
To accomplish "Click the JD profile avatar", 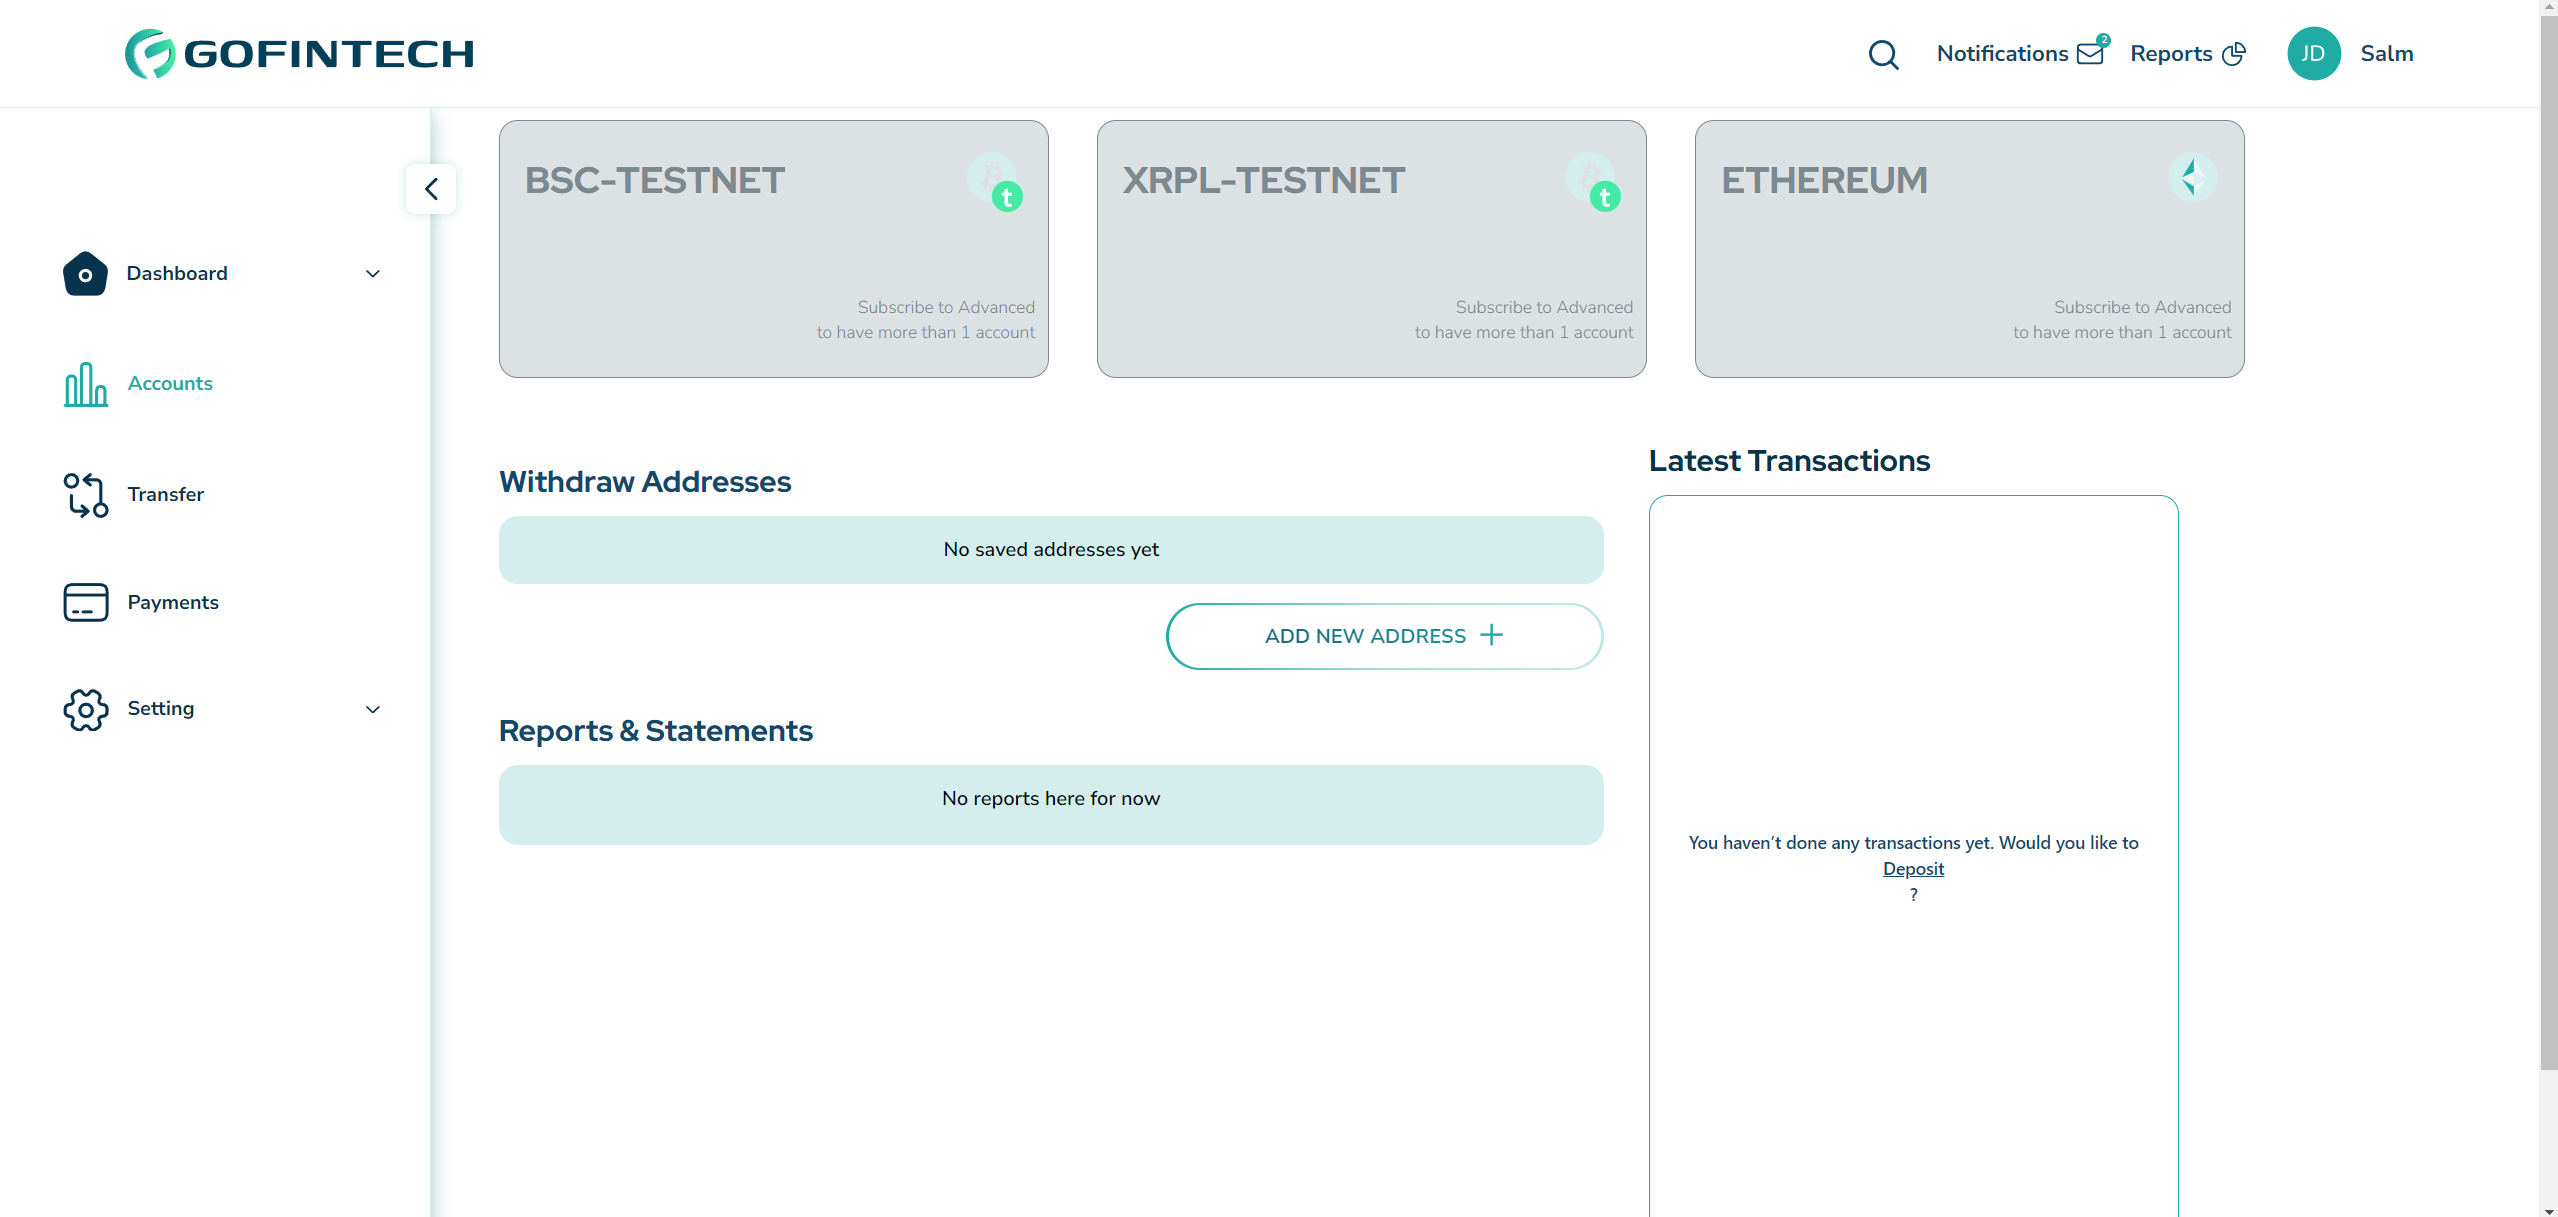I will [x=2315, y=53].
